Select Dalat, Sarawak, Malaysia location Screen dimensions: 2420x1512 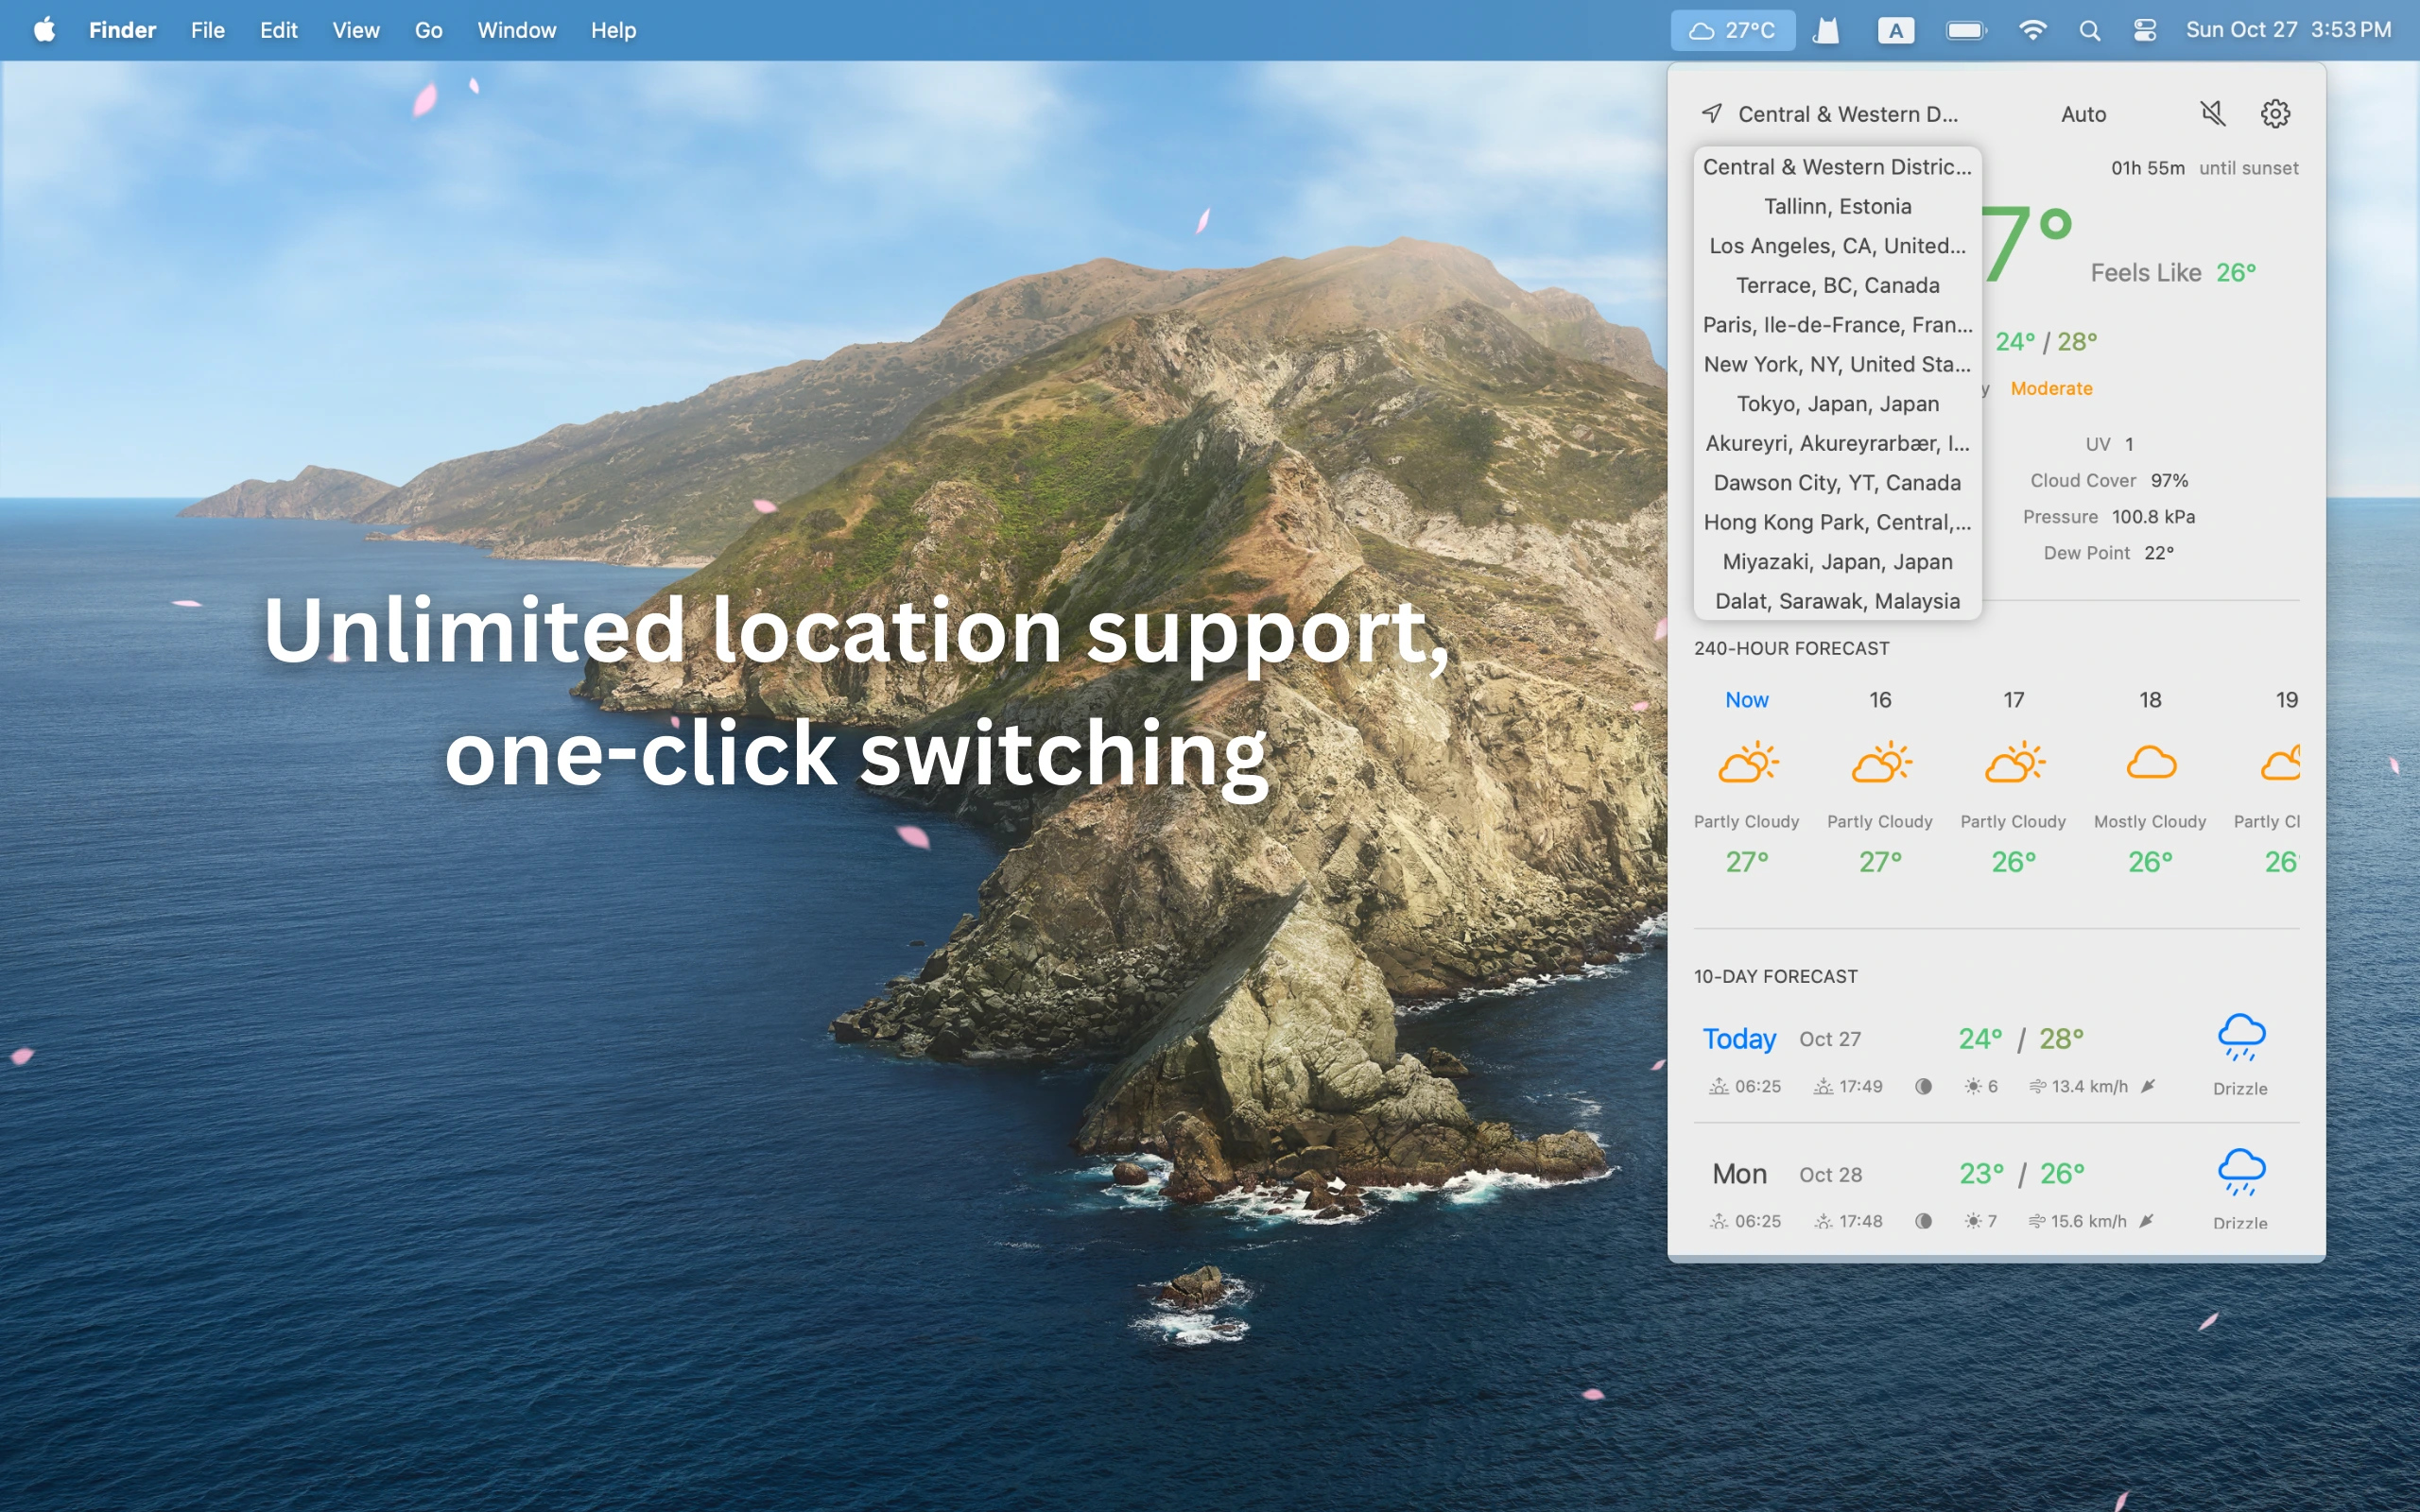coord(1837,601)
